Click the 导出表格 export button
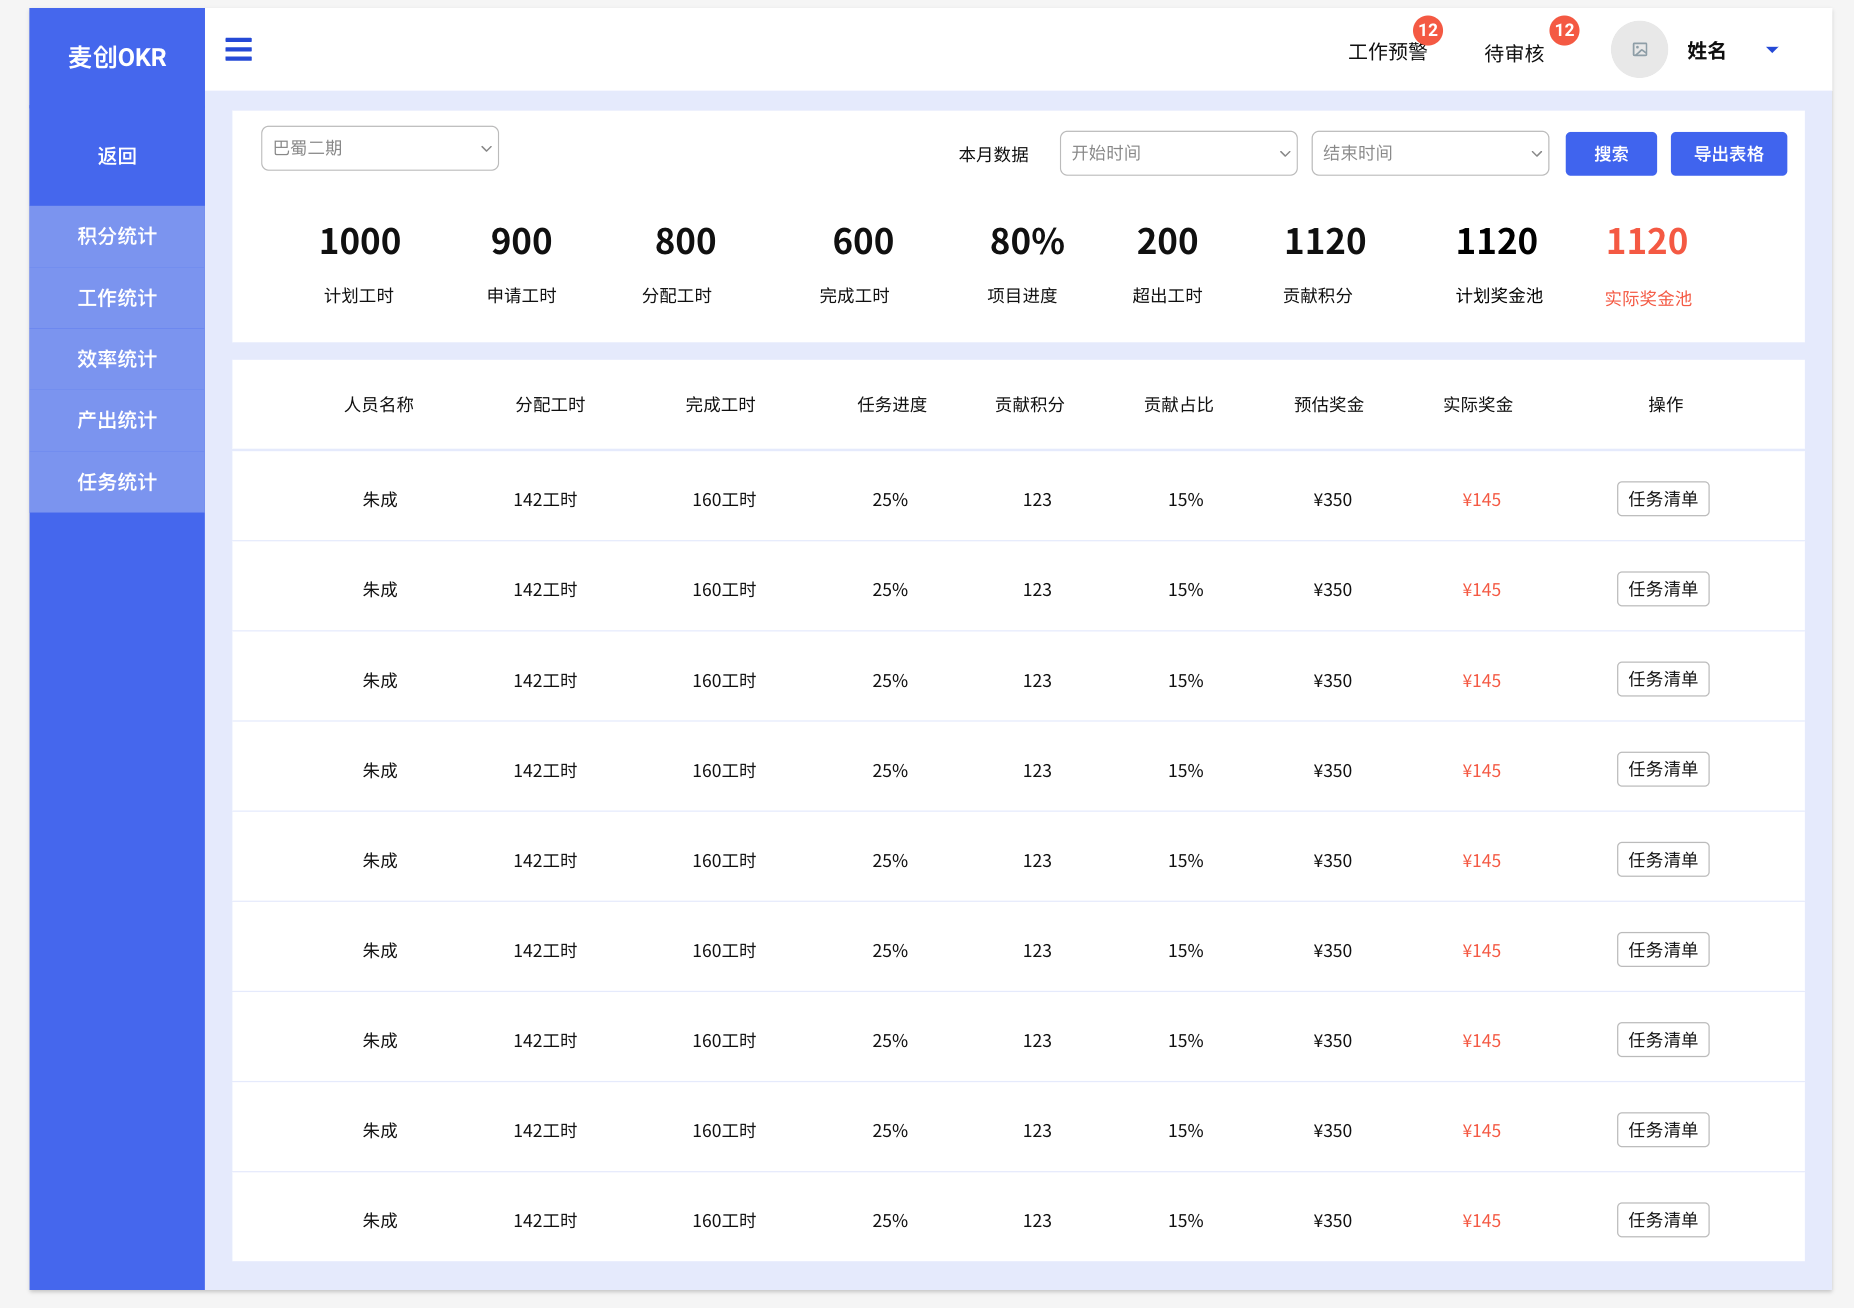The height and width of the screenshot is (1308, 1854). click(1728, 154)
